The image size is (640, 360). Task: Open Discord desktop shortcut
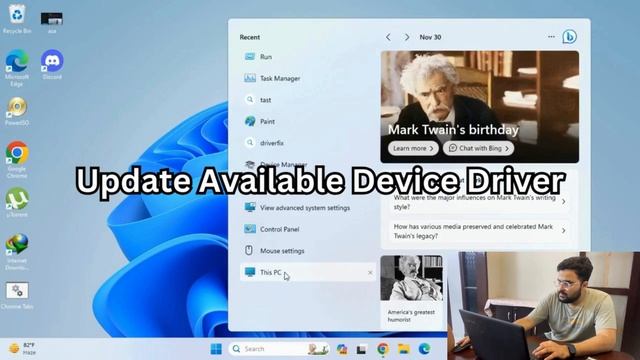point(52,64)
